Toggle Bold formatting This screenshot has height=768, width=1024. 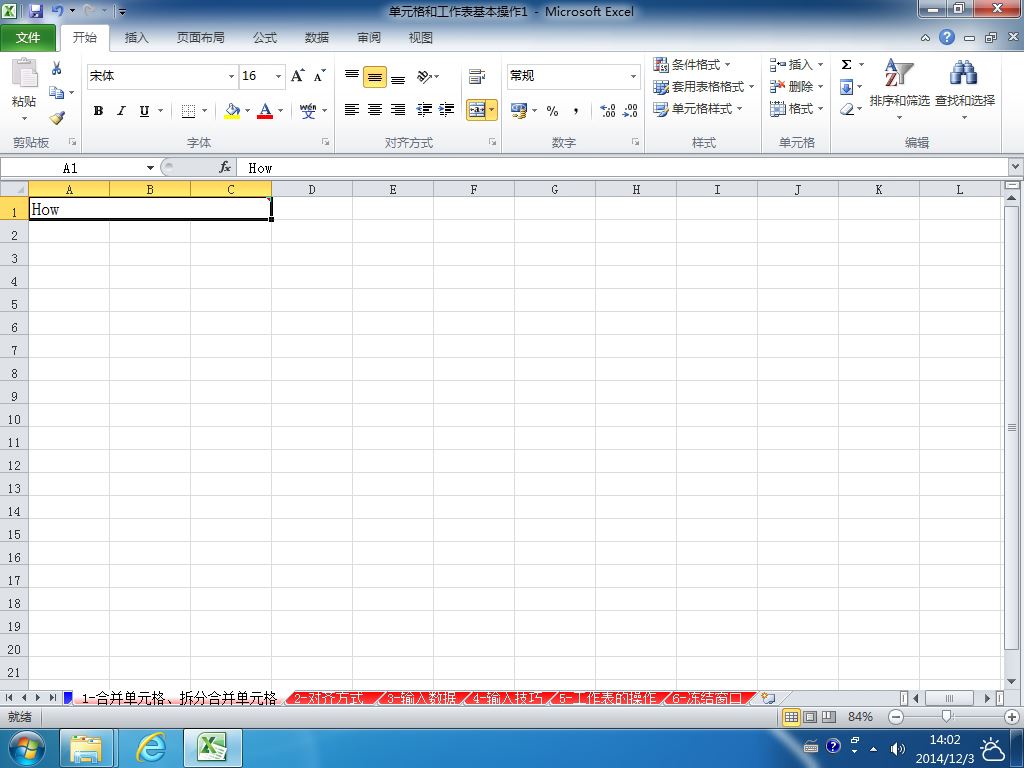[98, 111]
